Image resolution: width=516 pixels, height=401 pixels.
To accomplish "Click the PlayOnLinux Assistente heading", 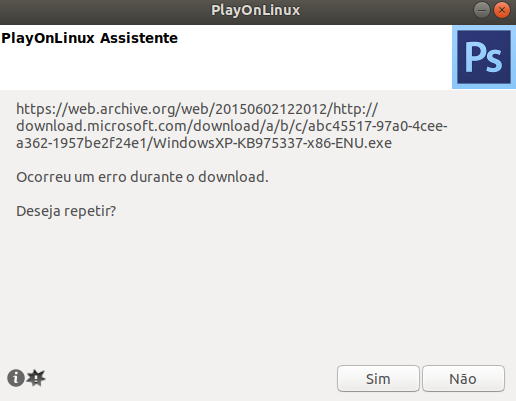I will pos(89,38).
